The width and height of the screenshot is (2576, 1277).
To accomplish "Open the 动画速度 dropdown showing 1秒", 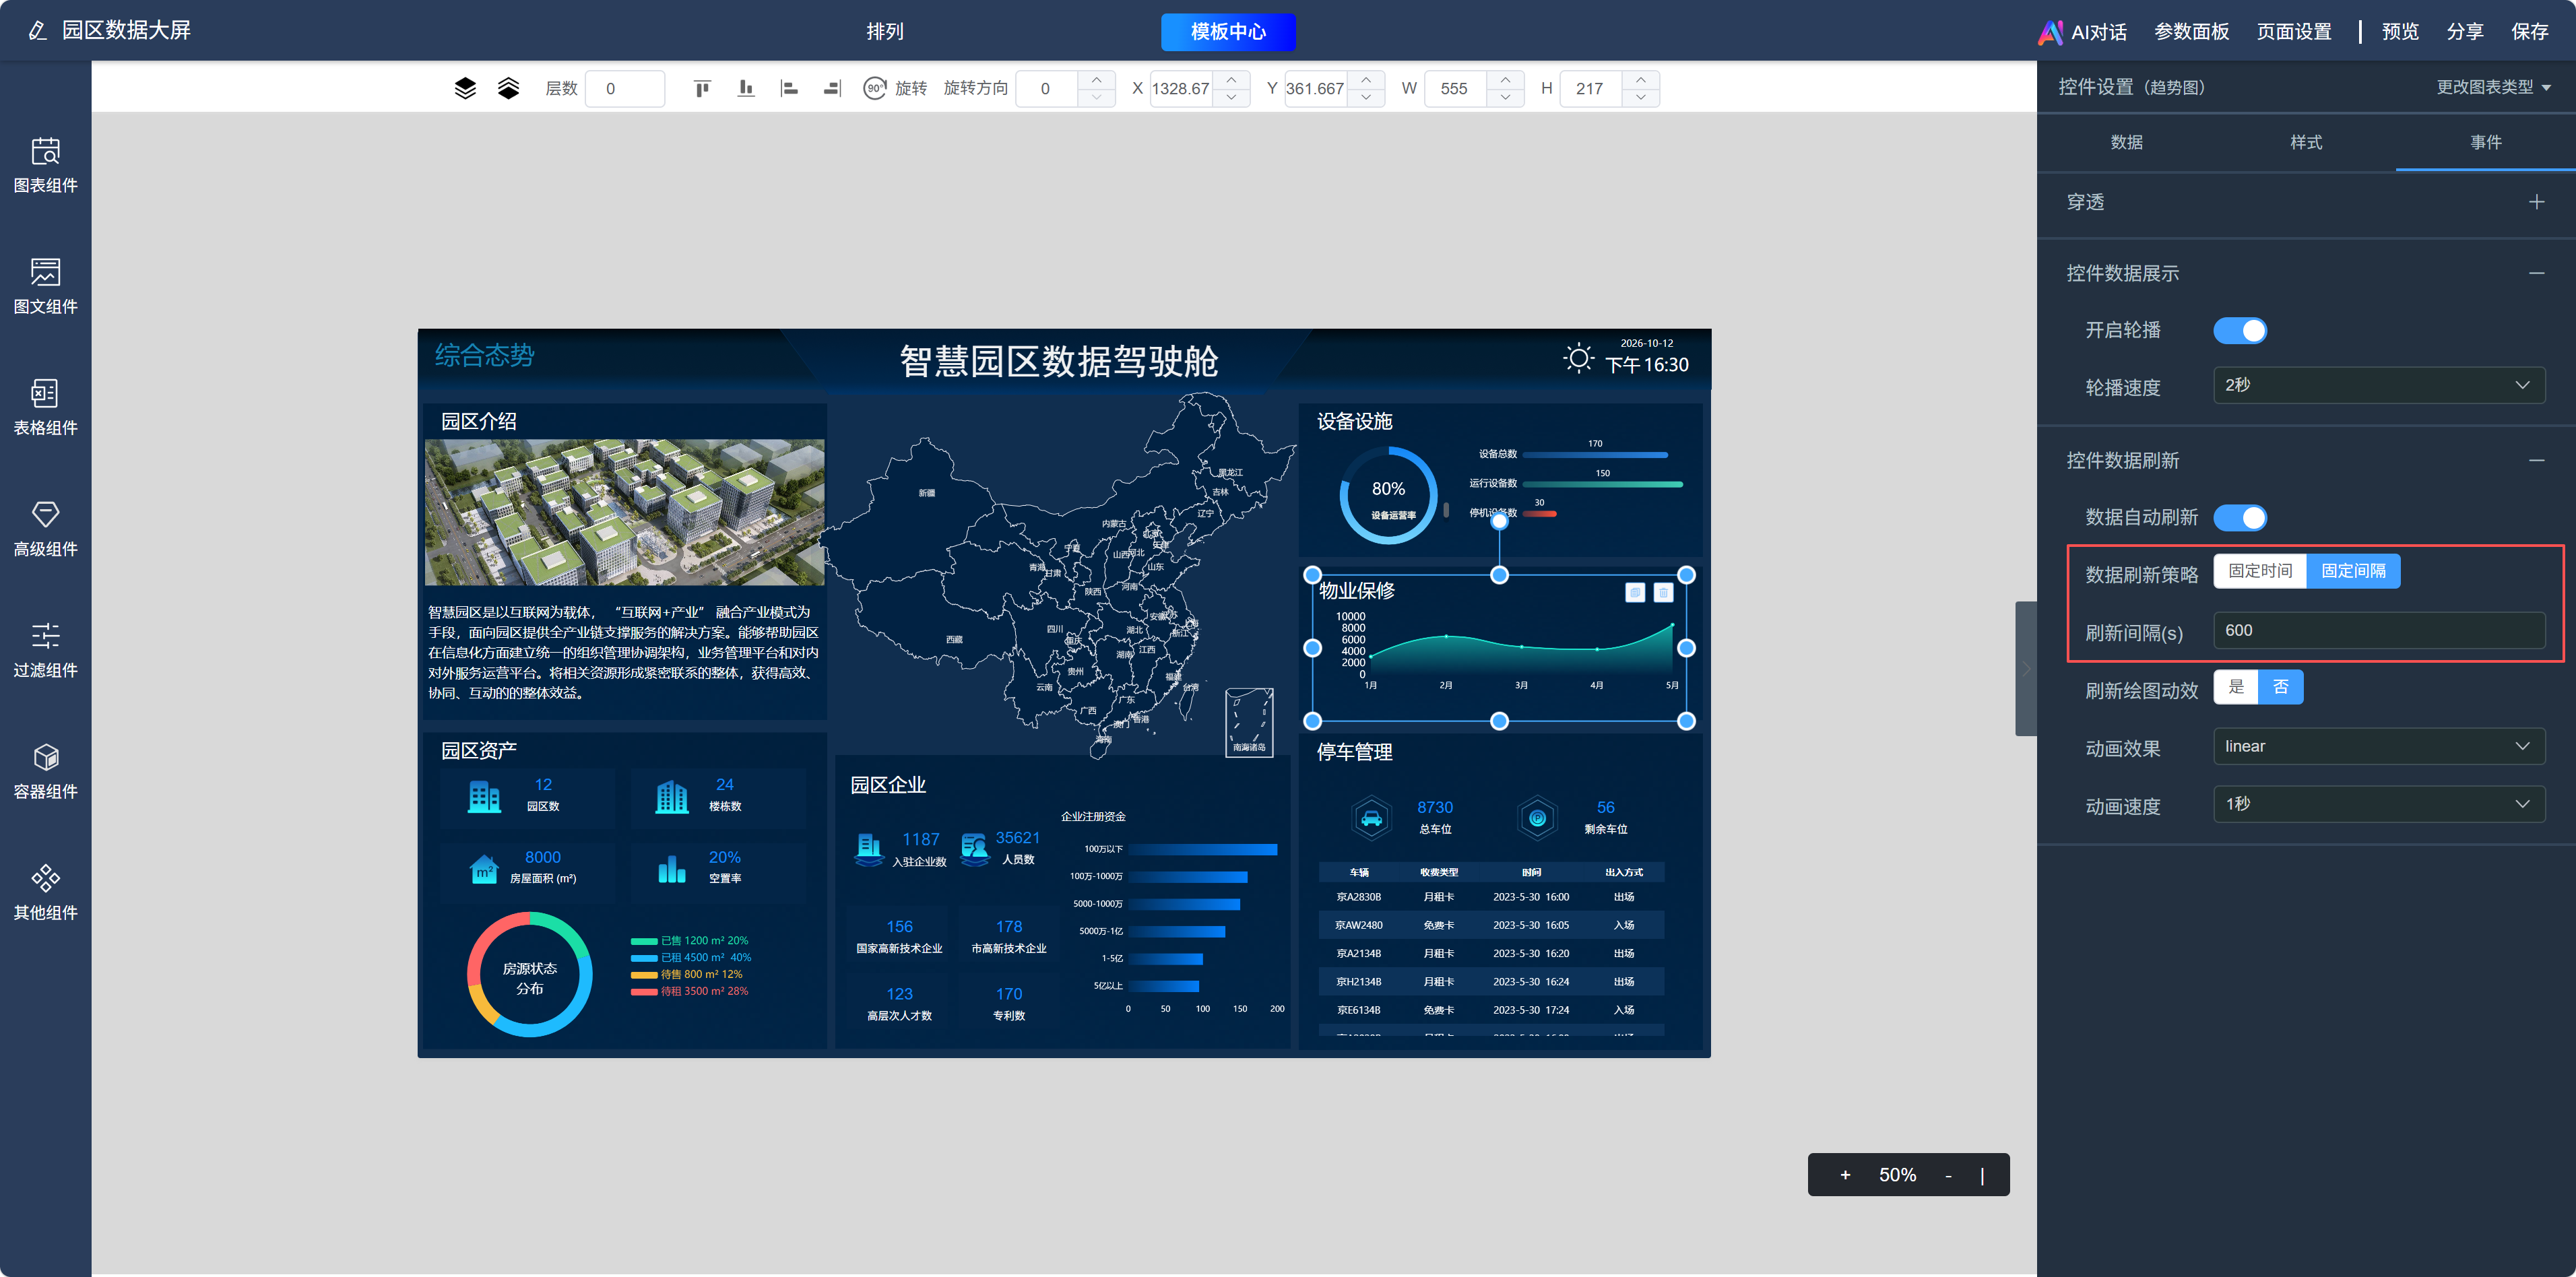I will tap(2379, 804).
